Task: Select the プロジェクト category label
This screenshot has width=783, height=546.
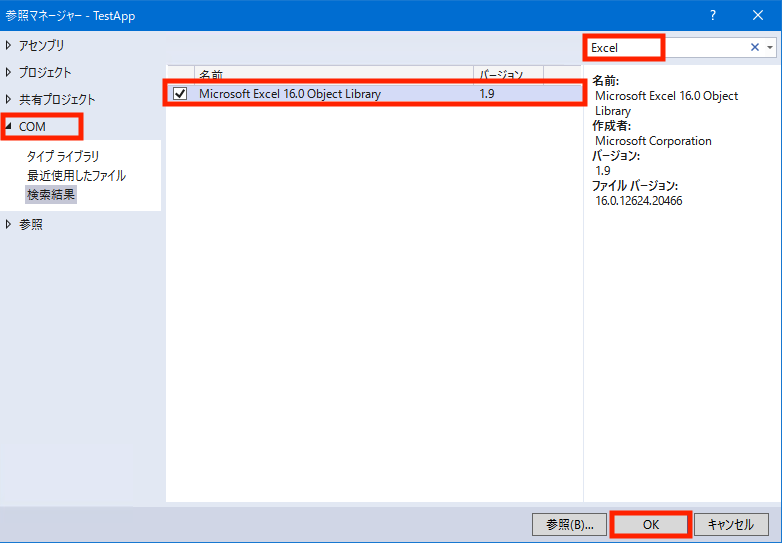Action: tap(45, 72)
